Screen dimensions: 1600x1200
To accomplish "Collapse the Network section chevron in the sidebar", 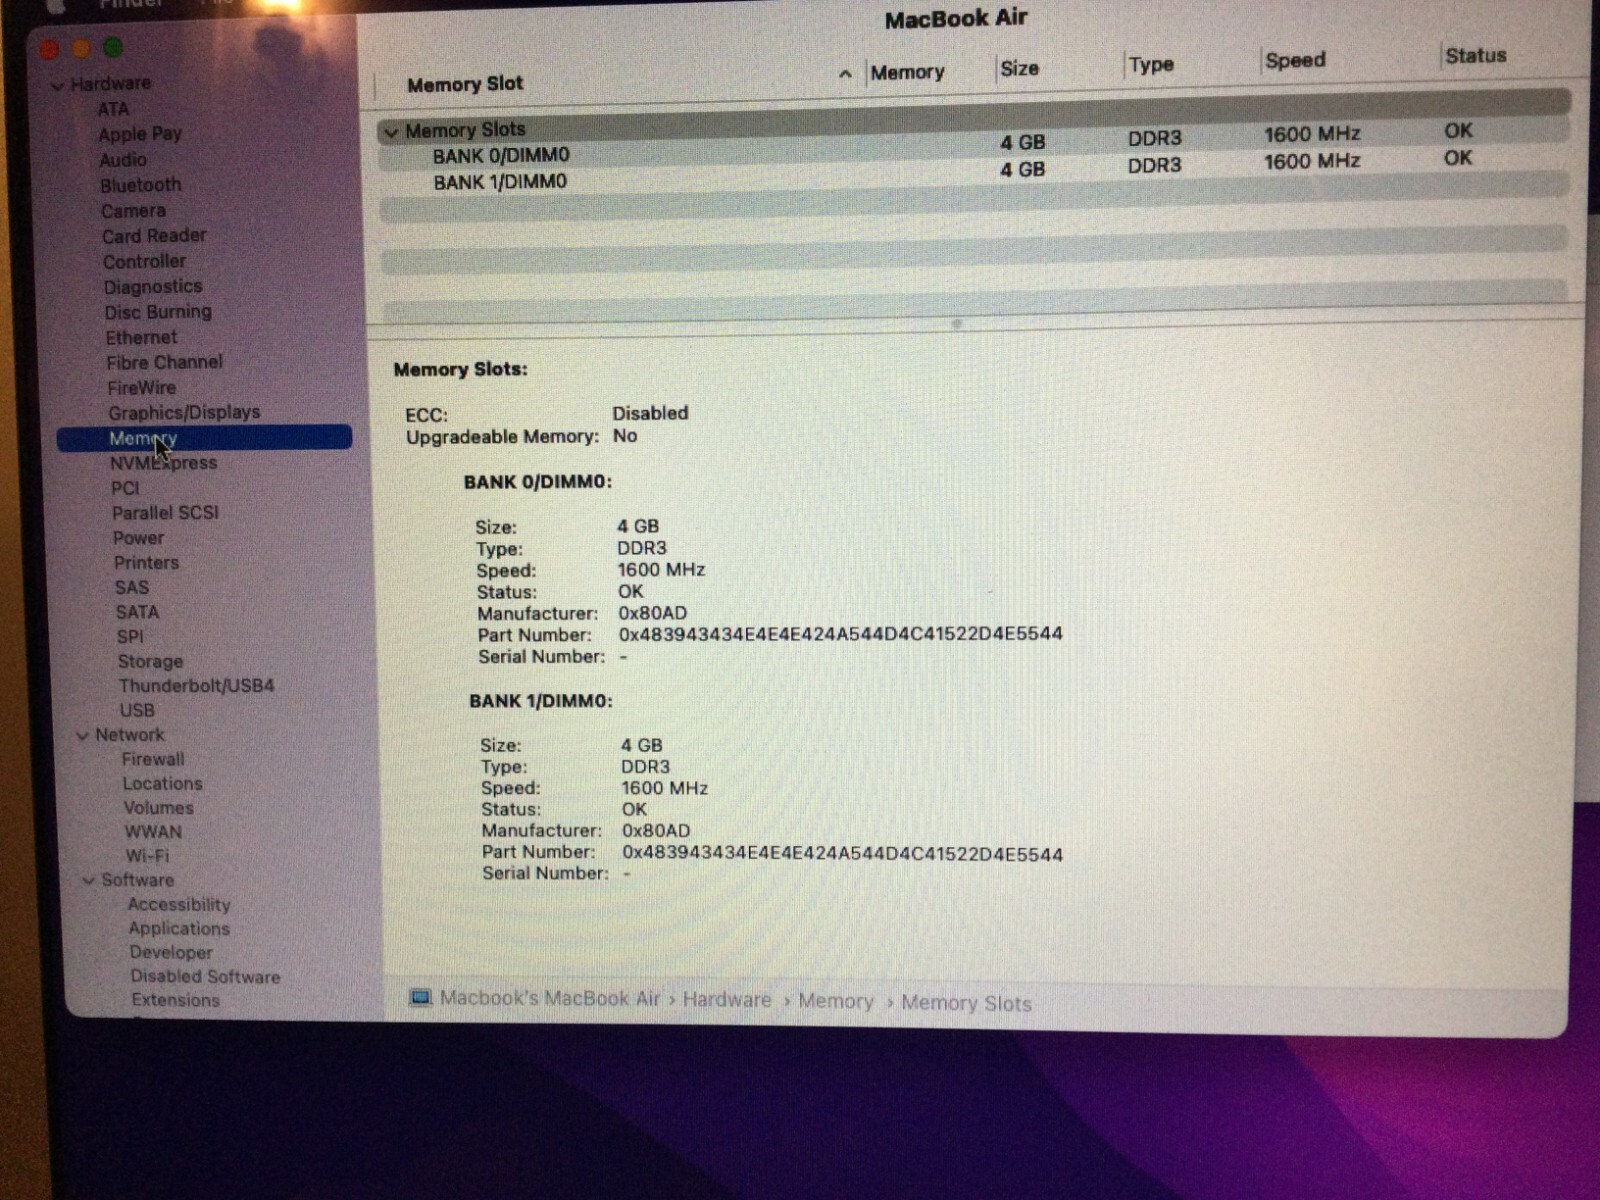I will click(82, 736).
